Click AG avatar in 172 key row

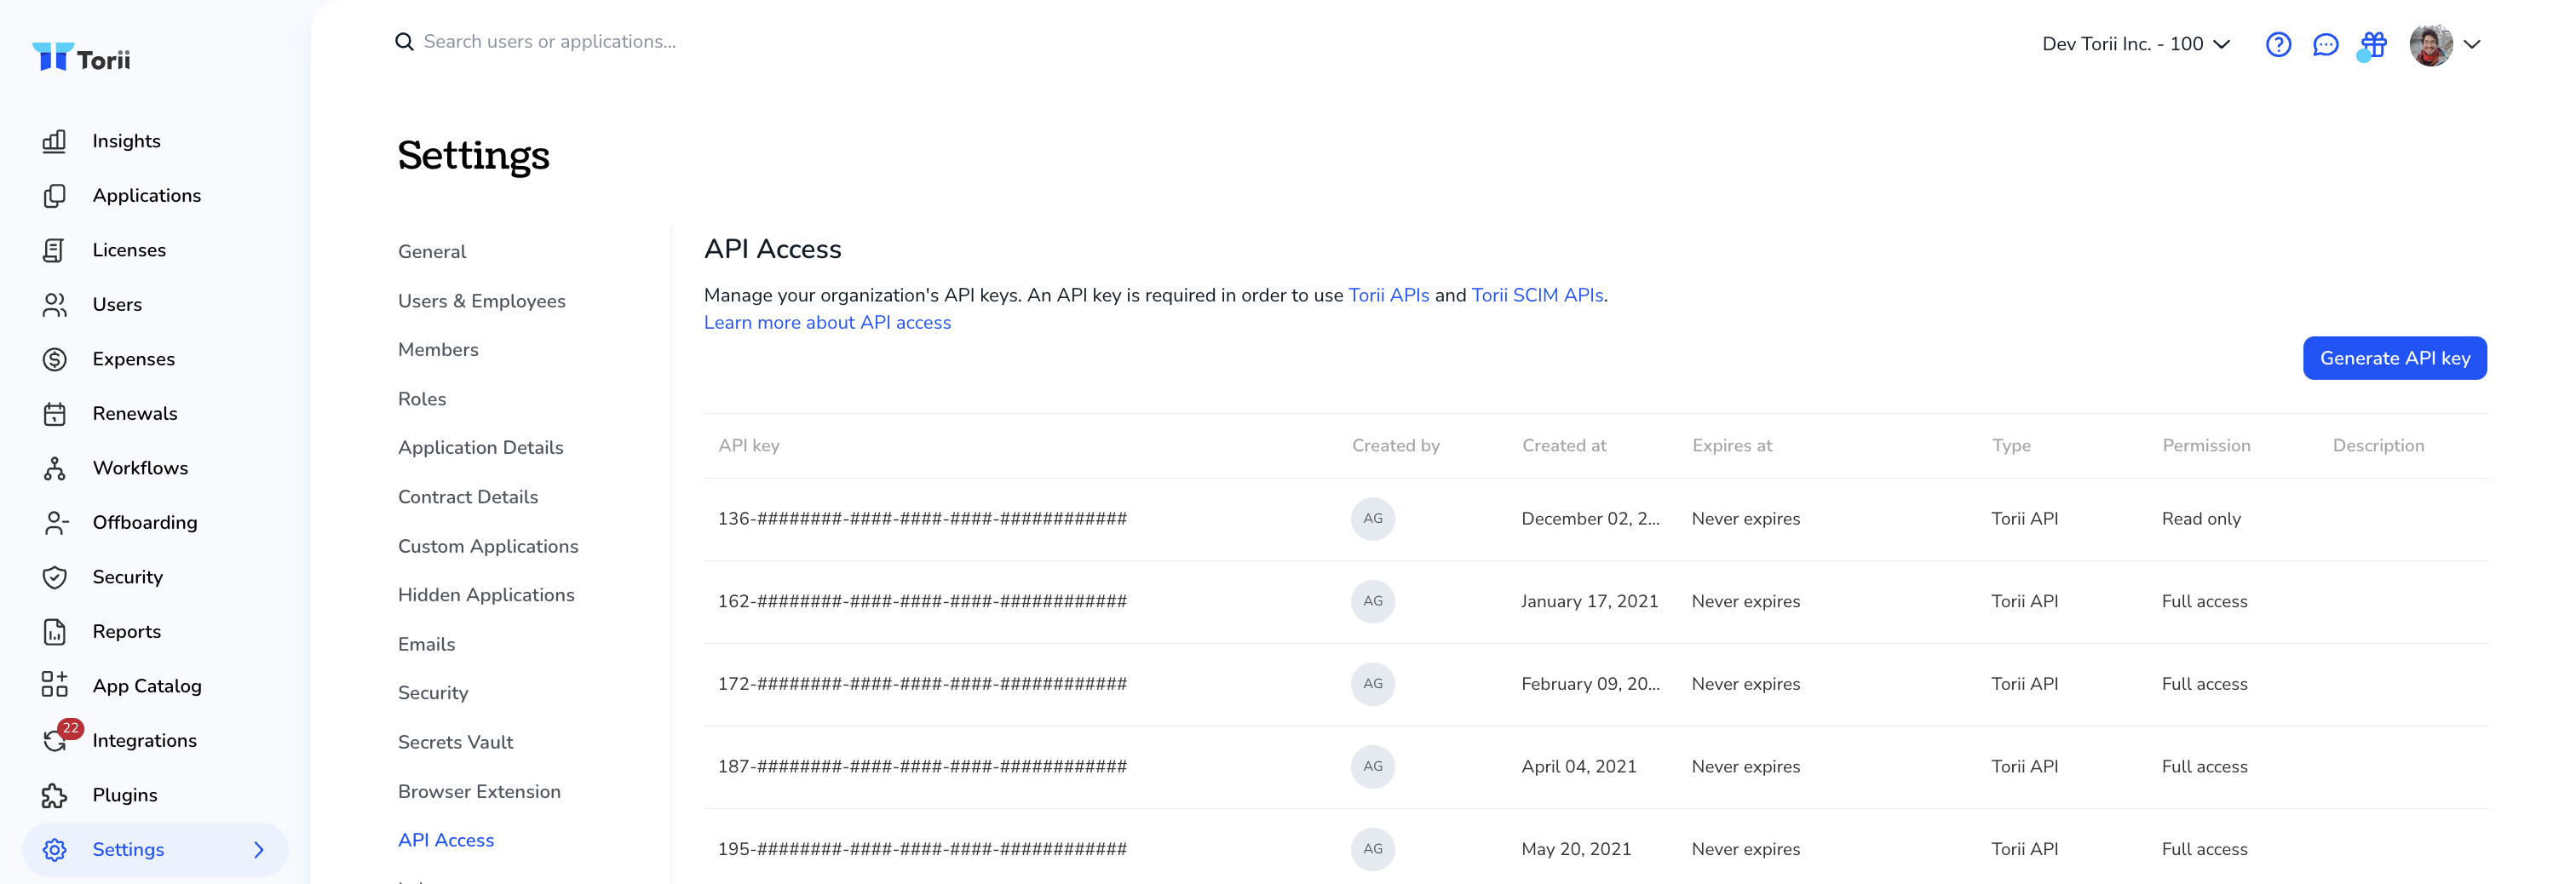(1372, 684)
